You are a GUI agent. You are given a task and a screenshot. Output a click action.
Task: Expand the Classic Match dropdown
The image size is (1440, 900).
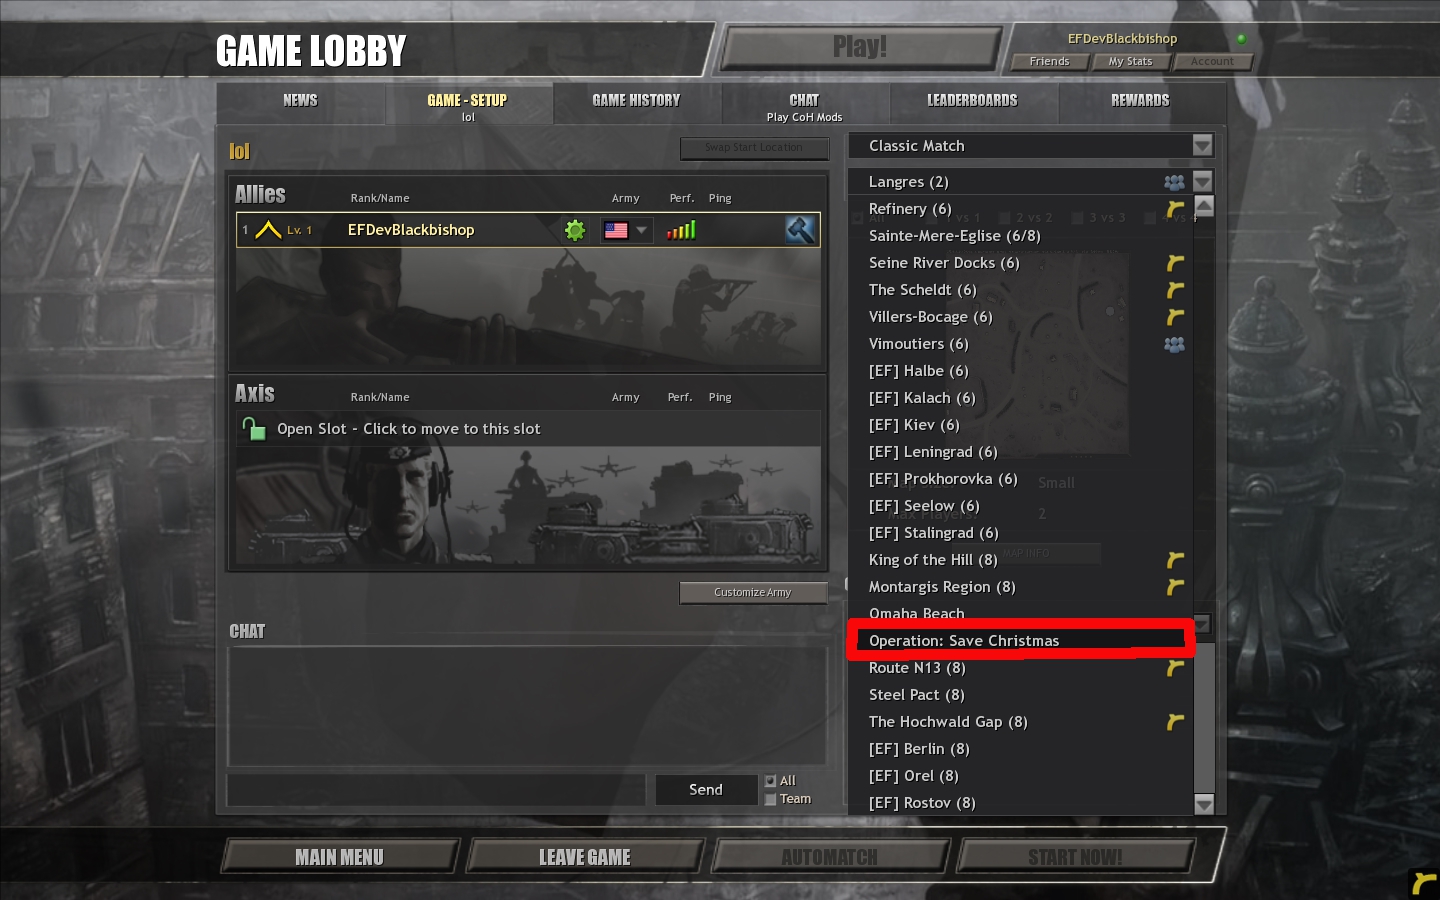[x=1202, y=146]
